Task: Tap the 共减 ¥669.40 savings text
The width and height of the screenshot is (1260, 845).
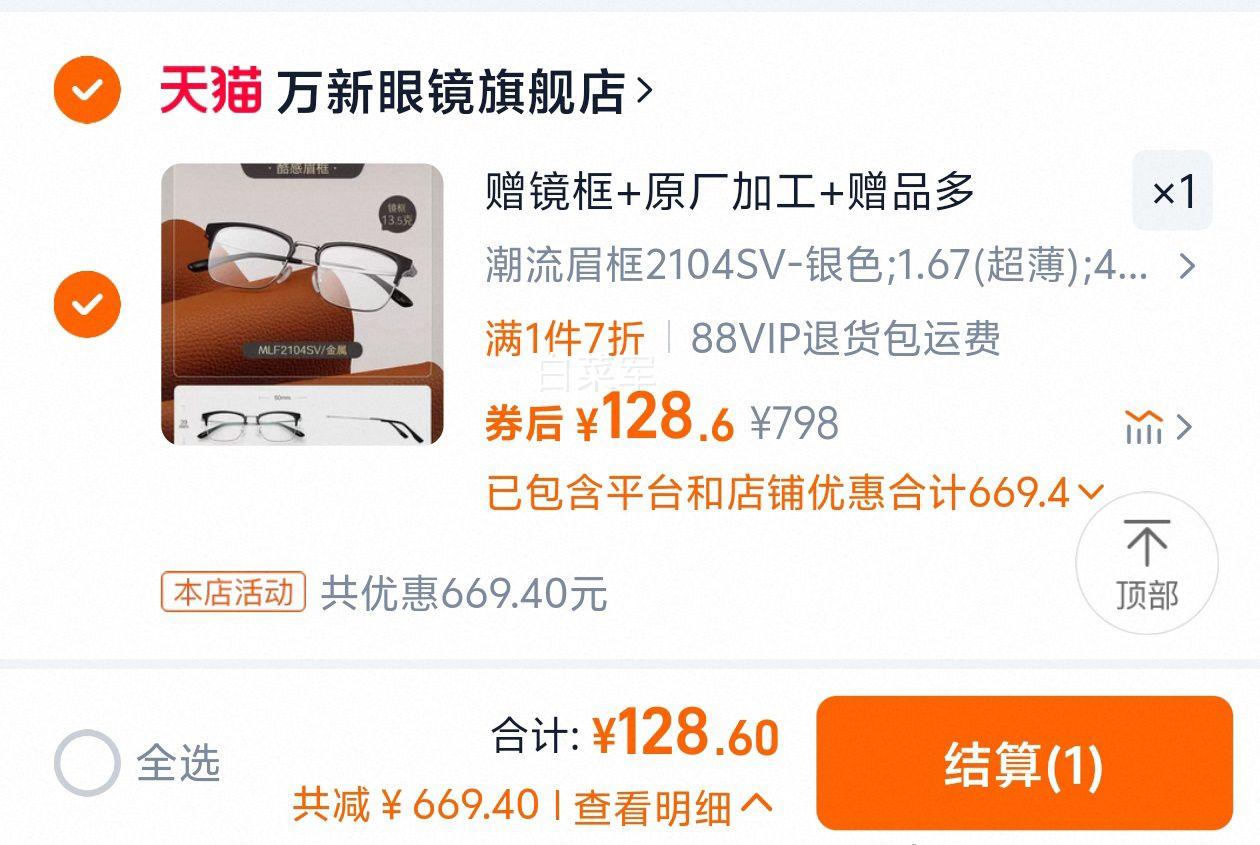Action: point(416,805)
